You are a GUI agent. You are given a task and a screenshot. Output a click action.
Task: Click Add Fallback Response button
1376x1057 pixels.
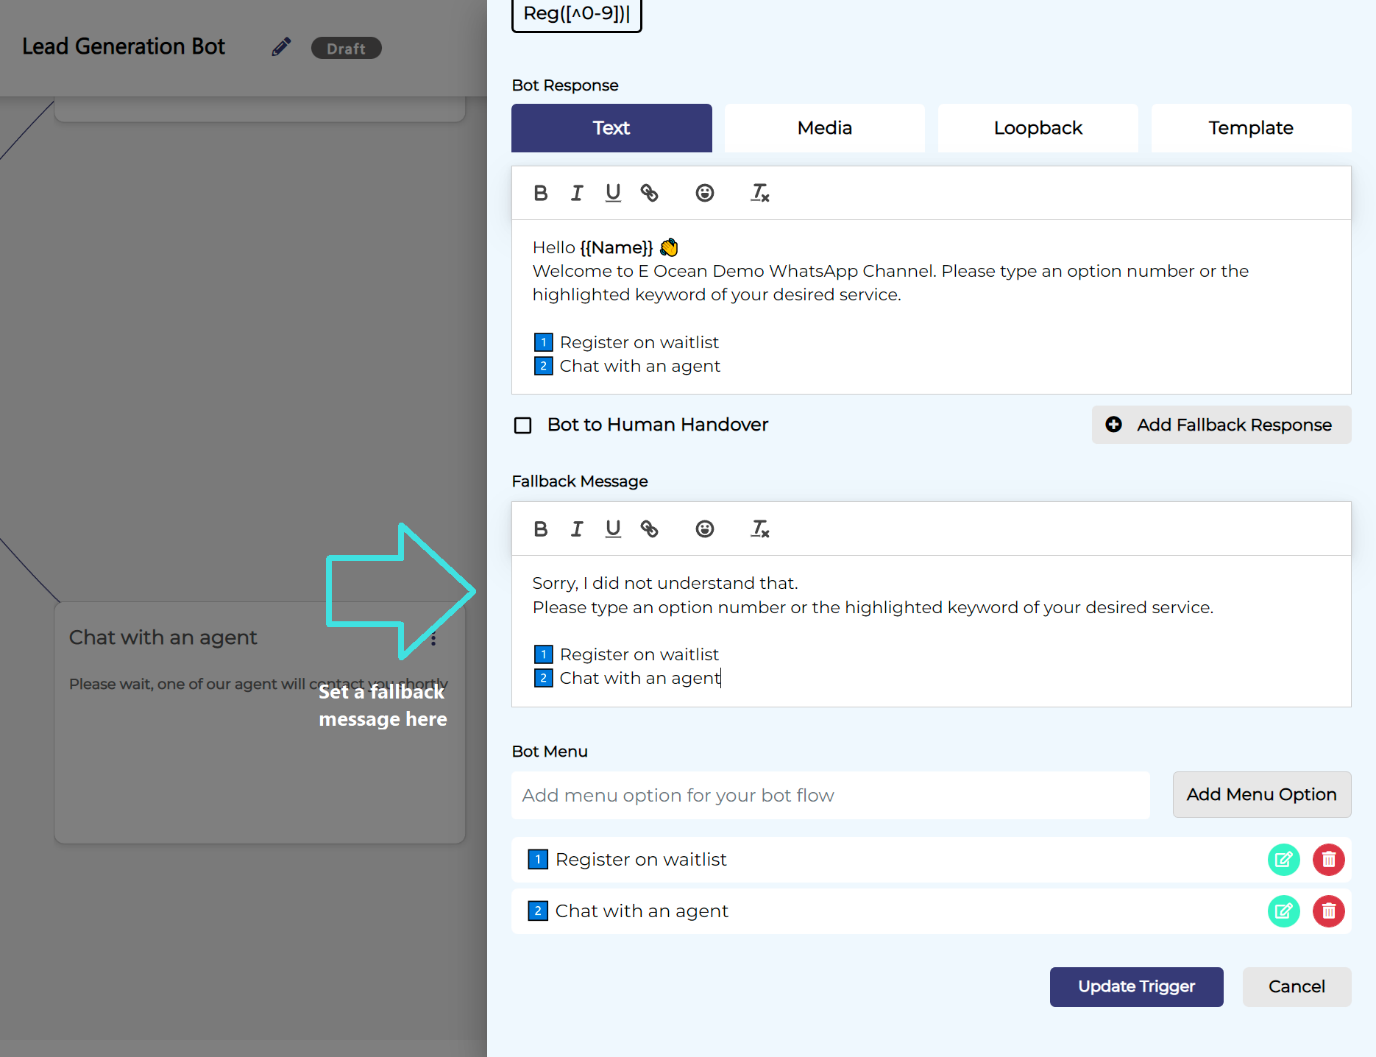(x=1220, y=425)
